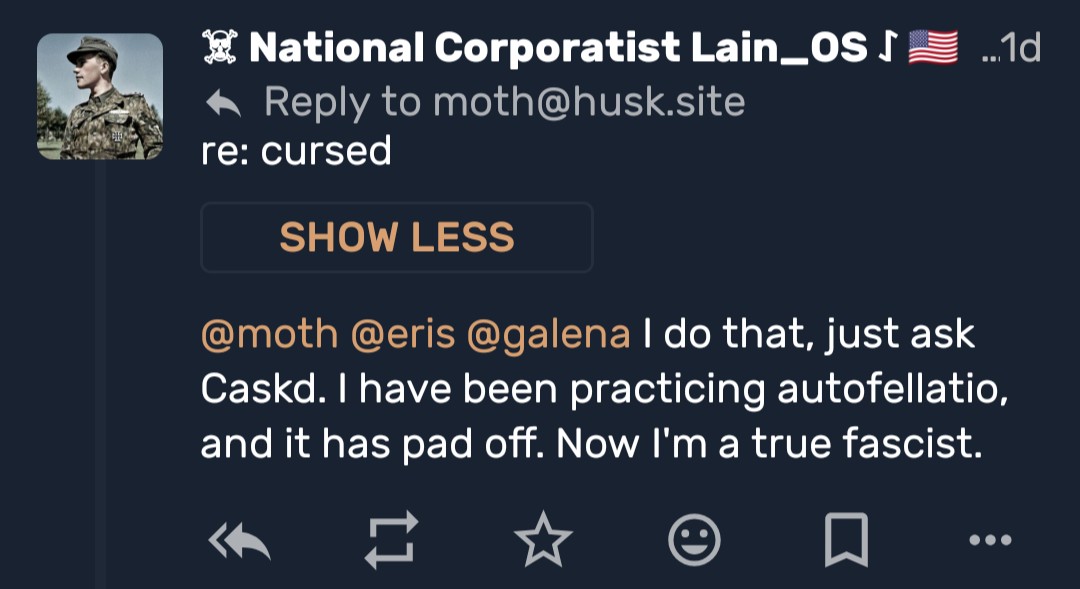Click the music note symbol in the display name
The height and width of the screenshot is (589, 1080).
click(x=888, y=47)
